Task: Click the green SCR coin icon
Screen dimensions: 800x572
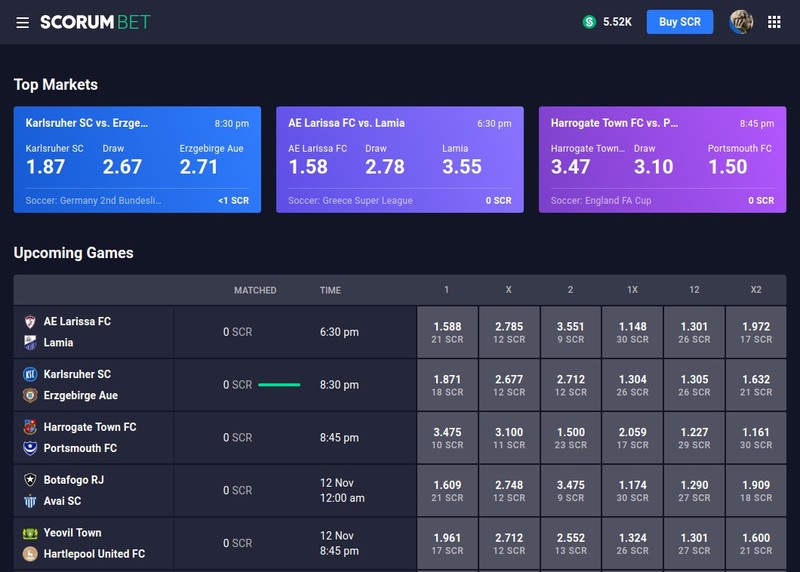Action: (589, 22)
